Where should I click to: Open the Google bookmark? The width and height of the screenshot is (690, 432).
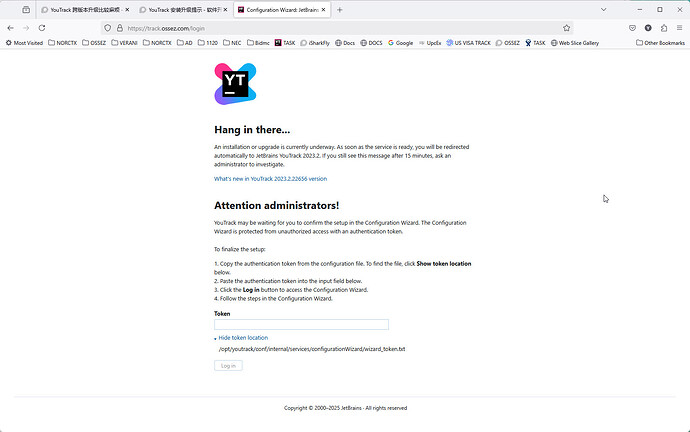[x=400, y=43]
